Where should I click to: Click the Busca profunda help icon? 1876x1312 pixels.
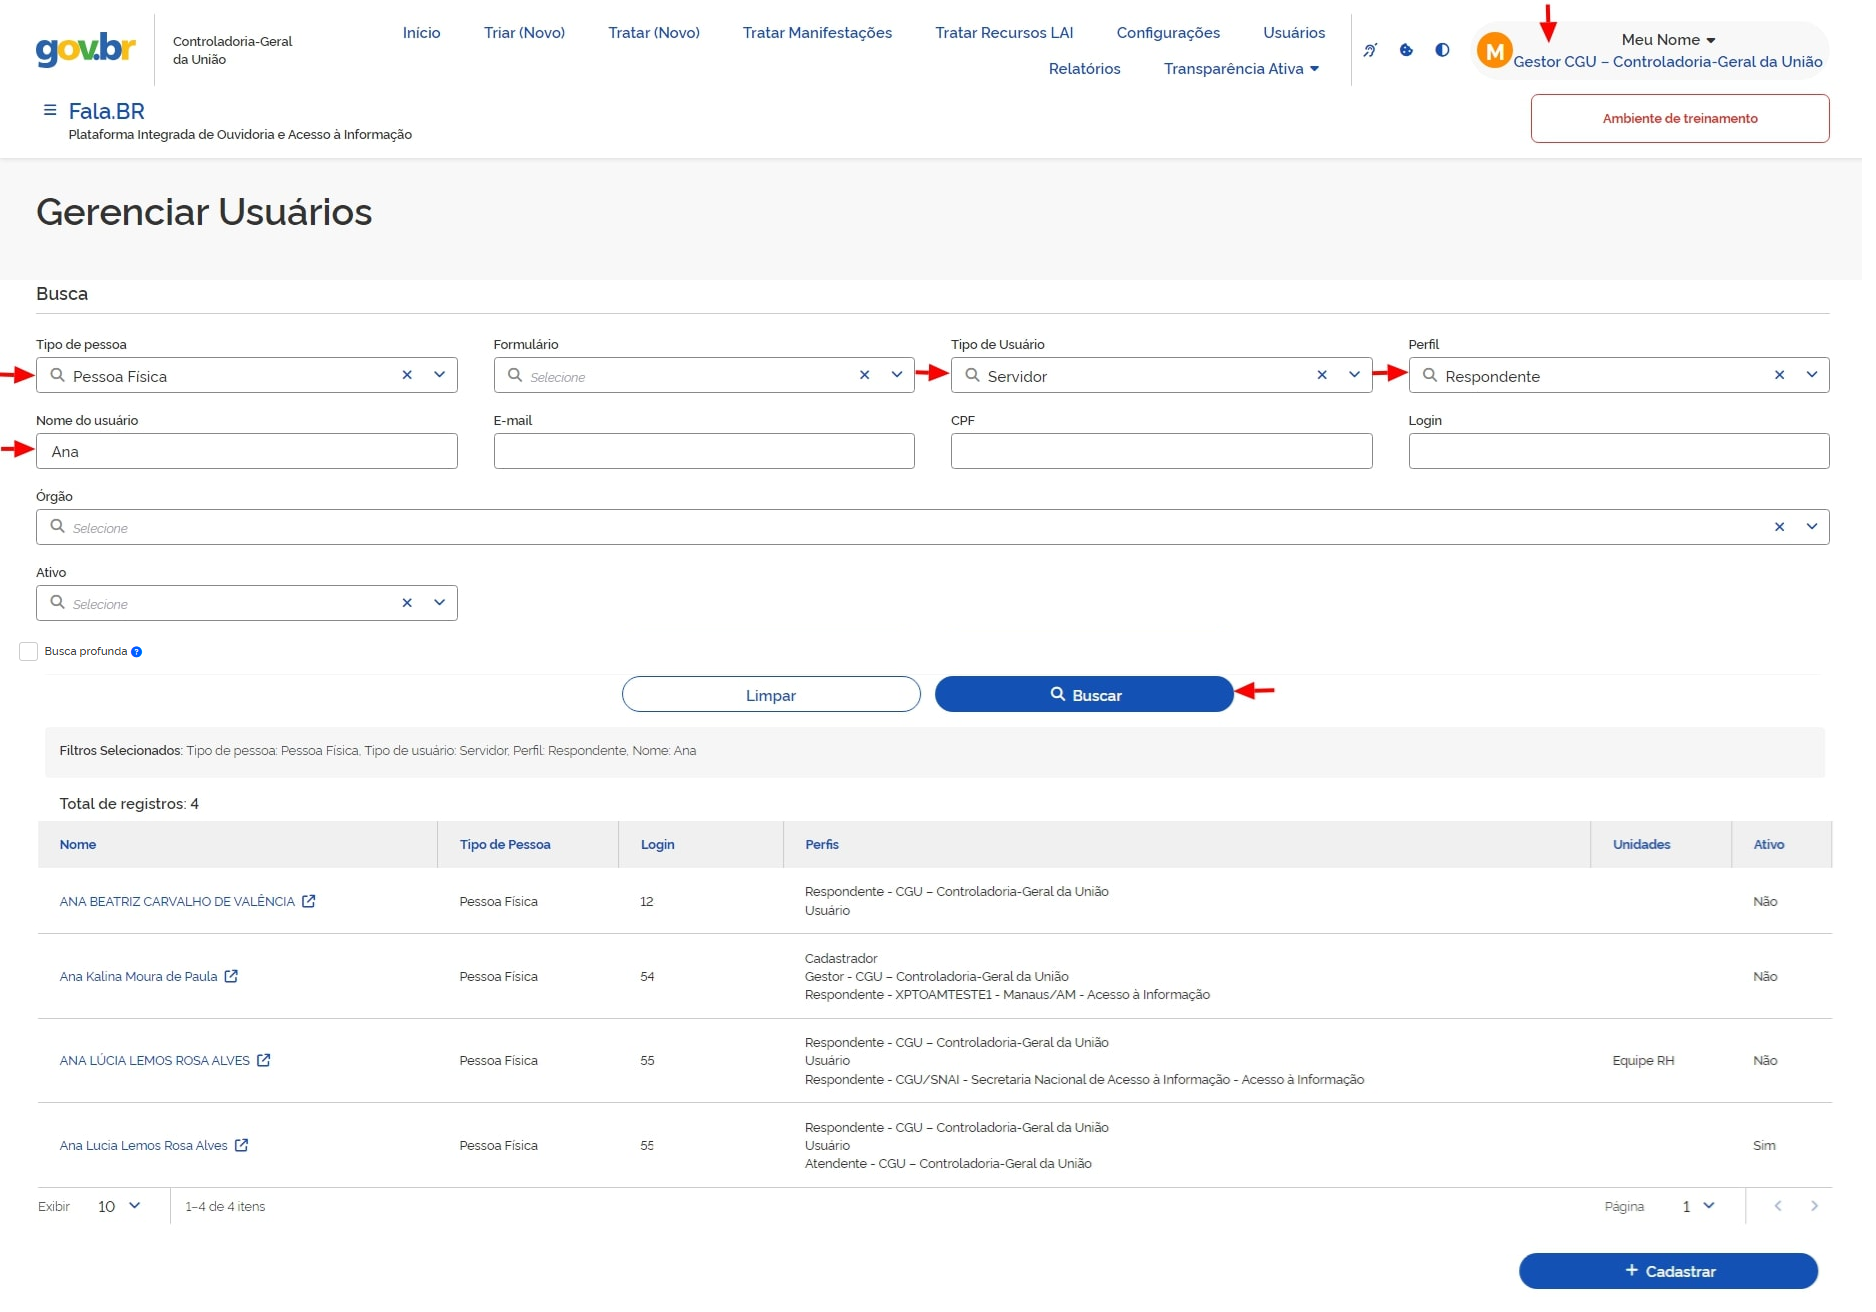point(137,652)
